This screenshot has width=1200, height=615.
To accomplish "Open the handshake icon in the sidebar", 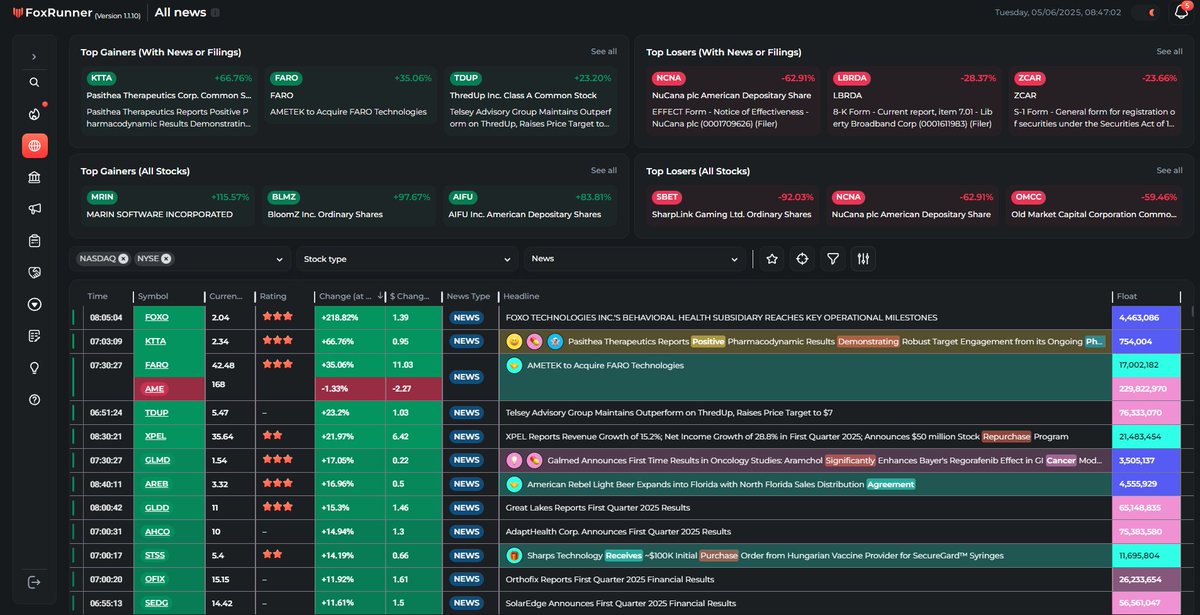I will click(34, 272).
